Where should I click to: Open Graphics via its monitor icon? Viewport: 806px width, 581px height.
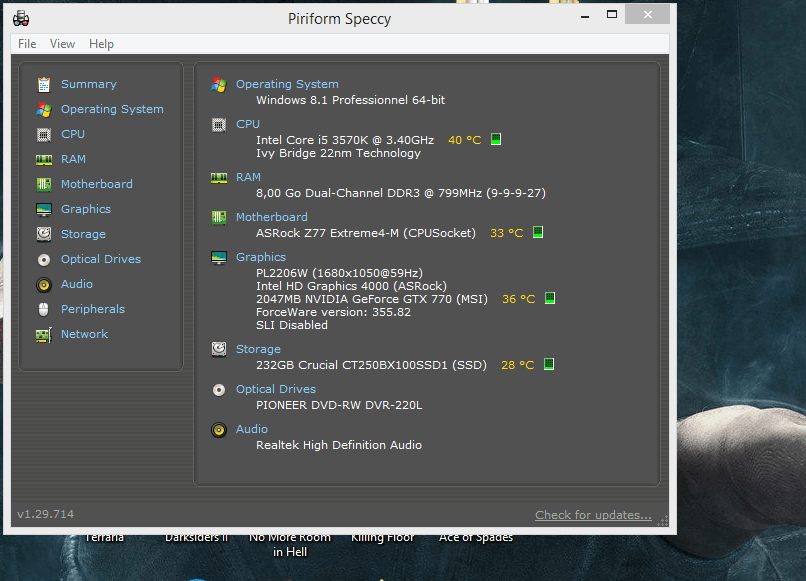pos(44,209)
